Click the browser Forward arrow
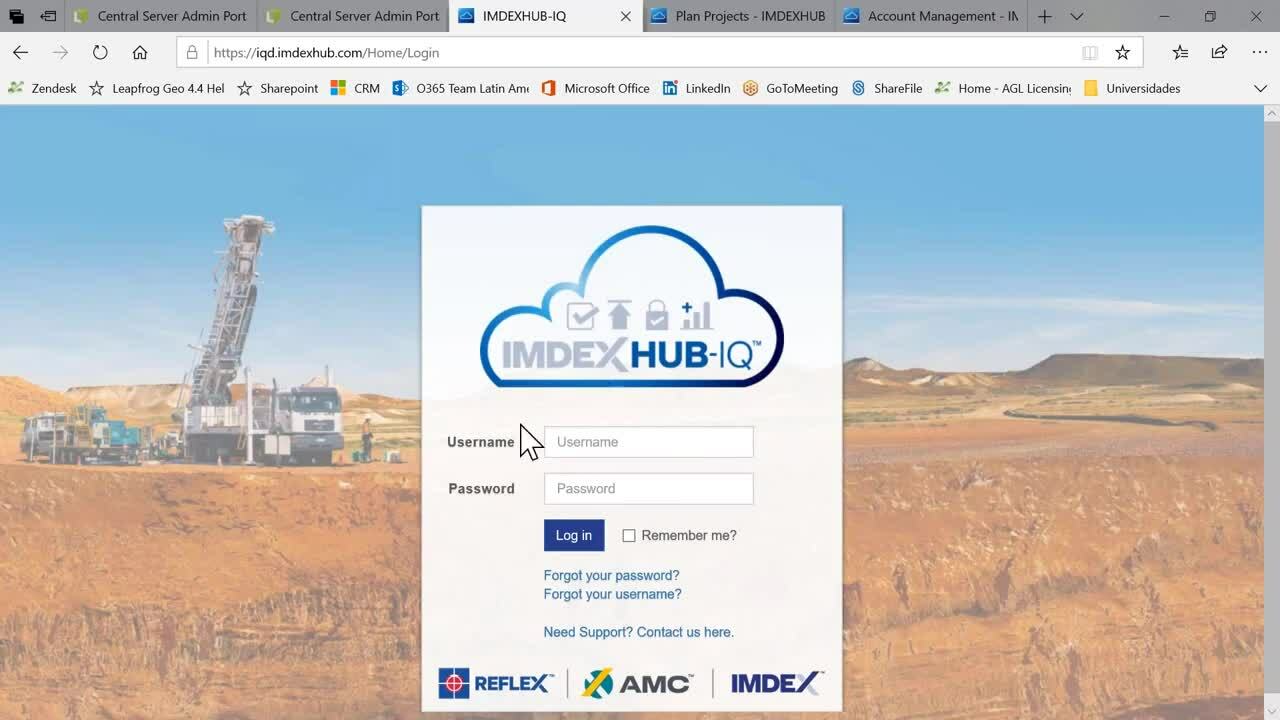Viewport: 1280px width, 720px height. tap(60, 52)
